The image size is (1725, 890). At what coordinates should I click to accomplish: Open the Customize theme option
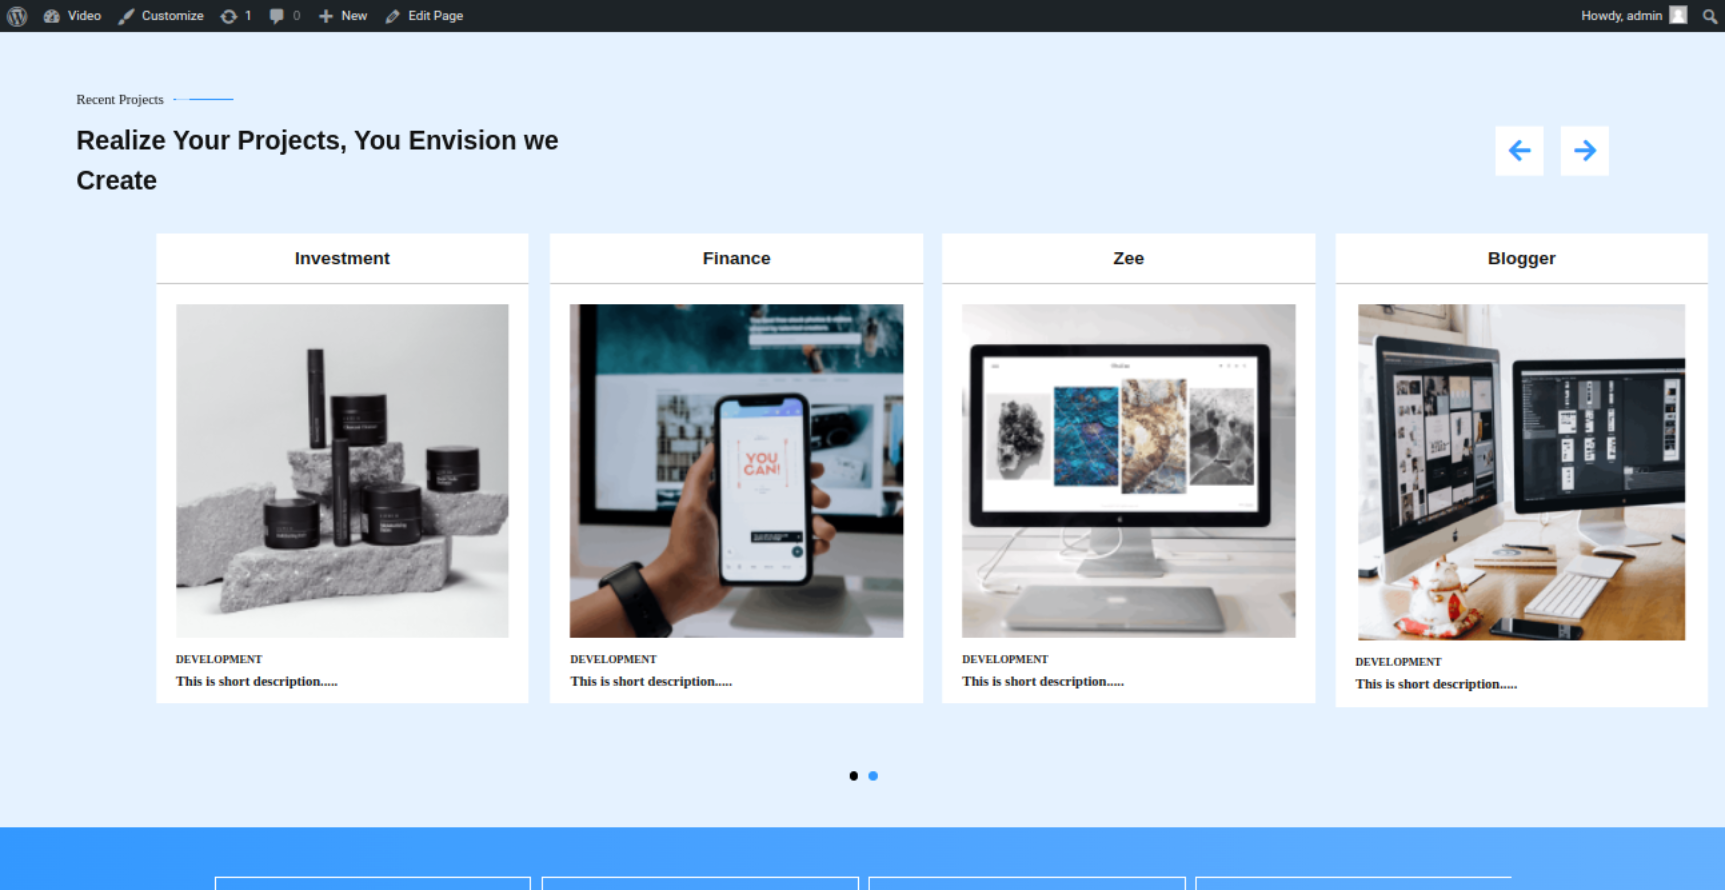[x=161, y=16]
